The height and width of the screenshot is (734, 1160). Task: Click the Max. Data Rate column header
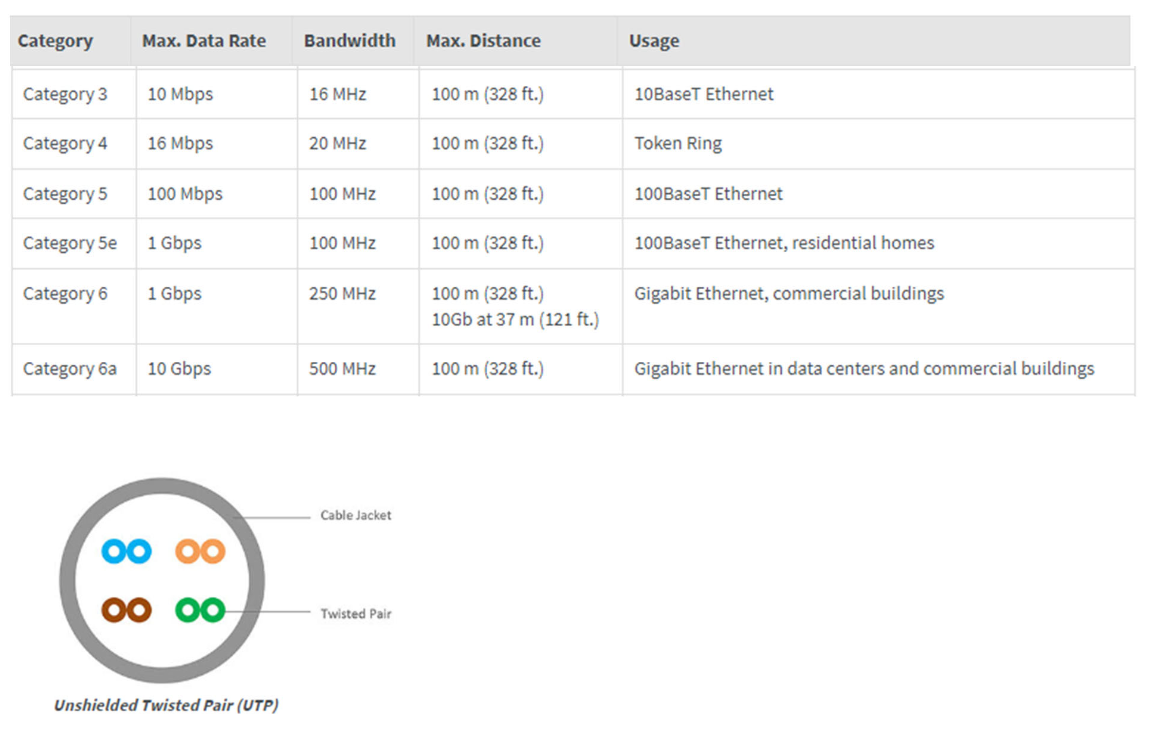point(204,41)
